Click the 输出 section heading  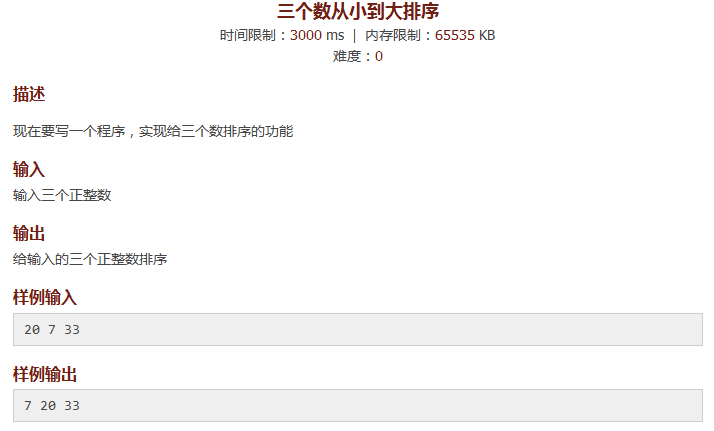pos(29,233)
